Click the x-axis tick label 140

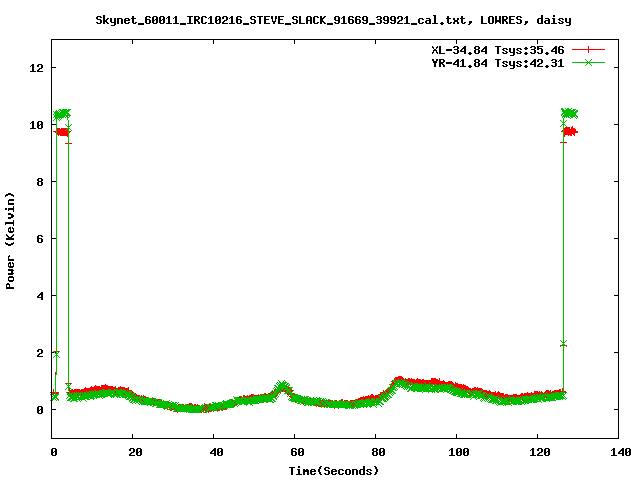620,452
